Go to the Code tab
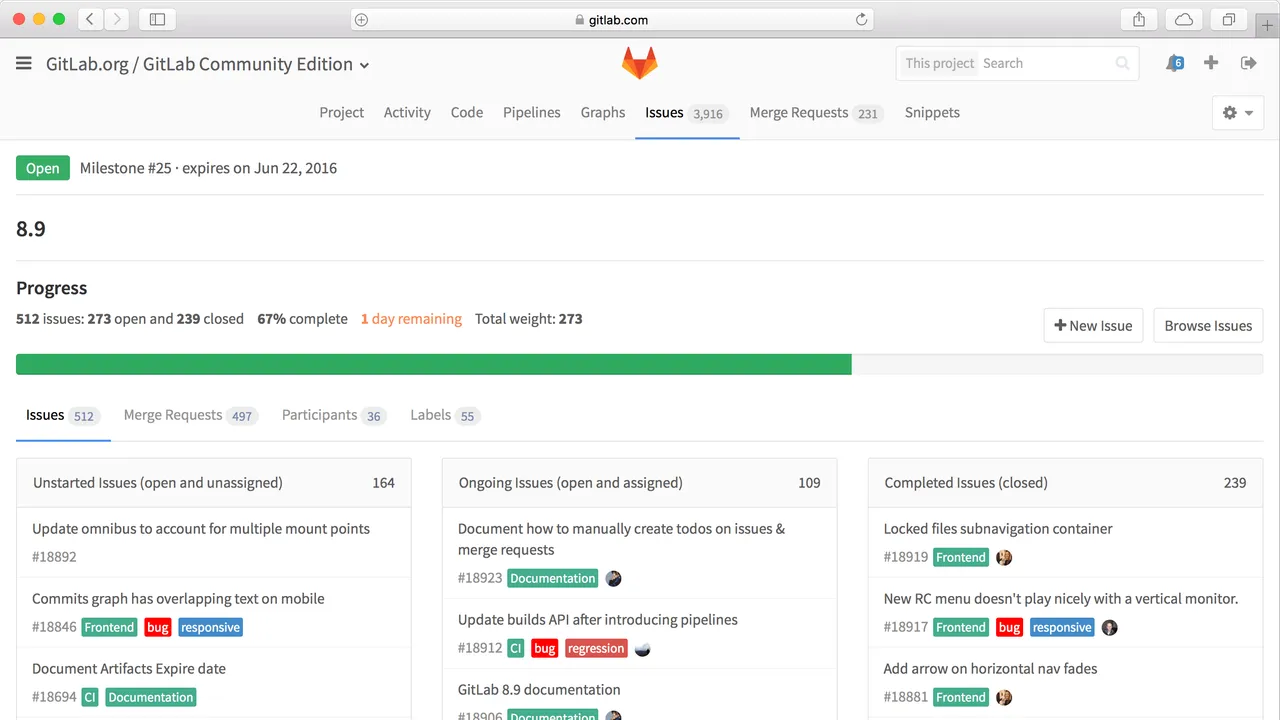1280x720 pixels. coord(467,112)
